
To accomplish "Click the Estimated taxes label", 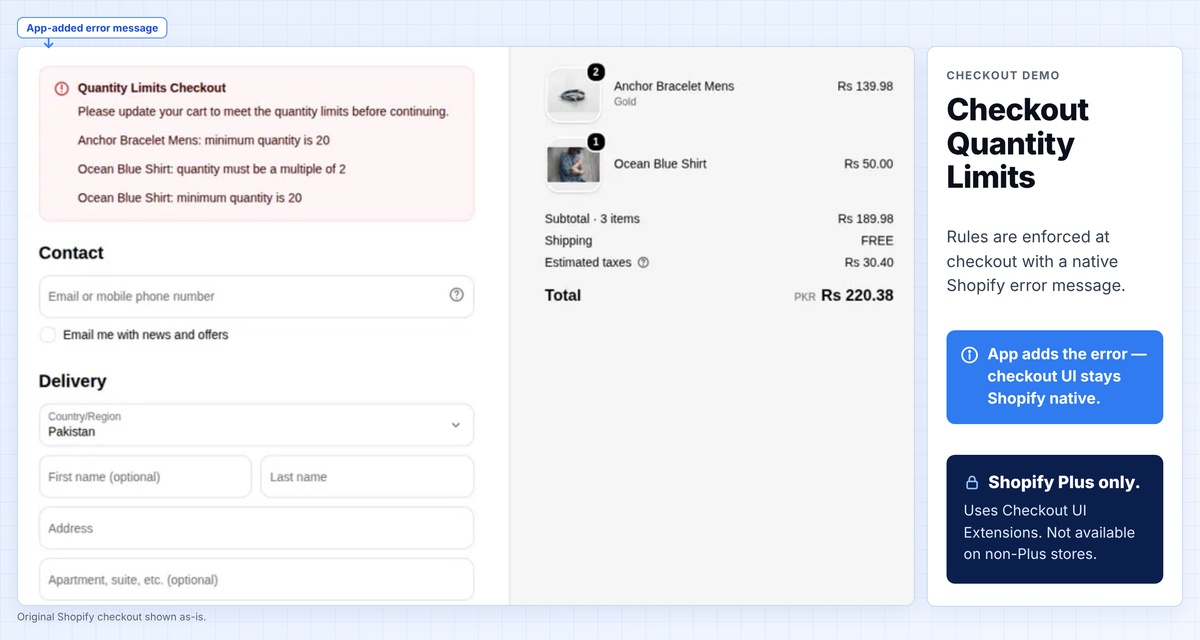I will point(588,262).
